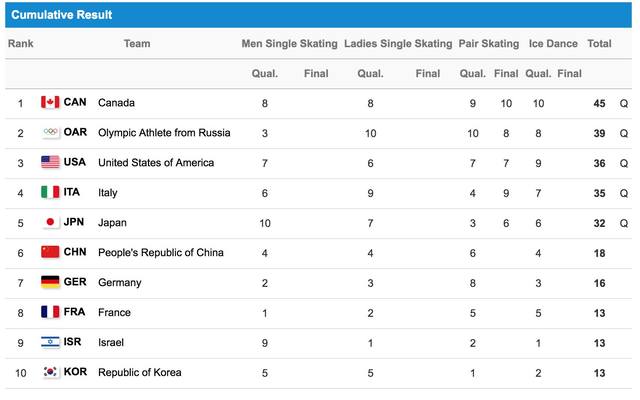Click the Men Single Skating column header

click(289, 43)
